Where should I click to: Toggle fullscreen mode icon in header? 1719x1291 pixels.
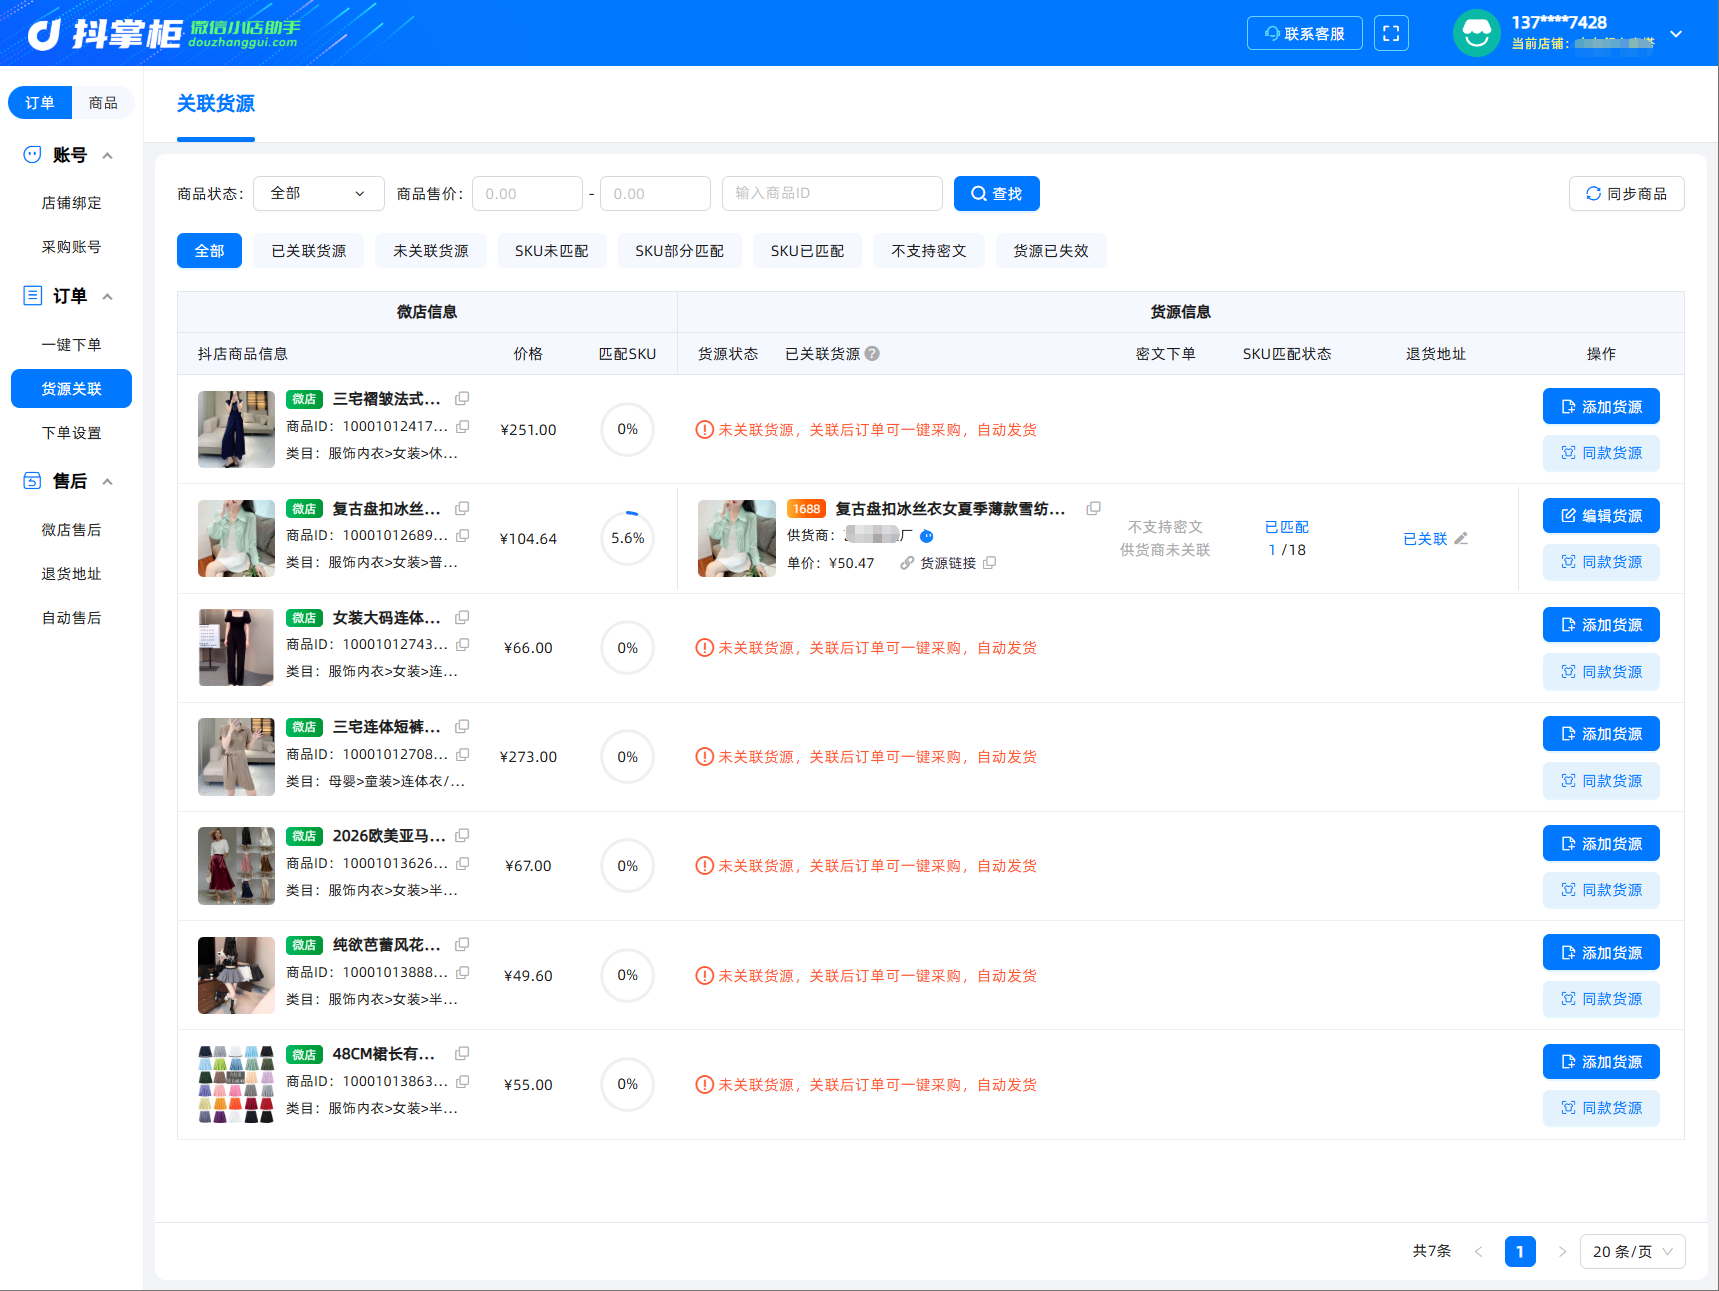(1391, 33)
